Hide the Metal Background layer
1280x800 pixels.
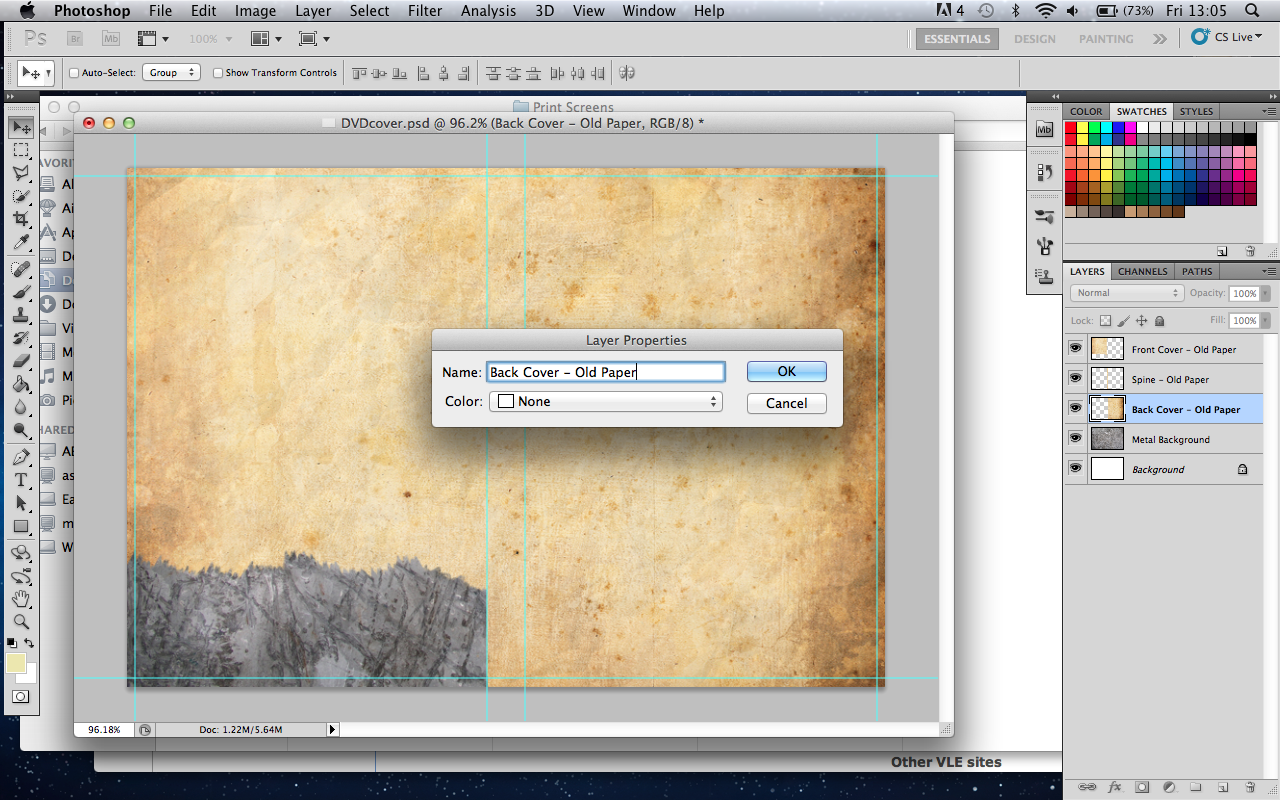(x=1075, y=438)
